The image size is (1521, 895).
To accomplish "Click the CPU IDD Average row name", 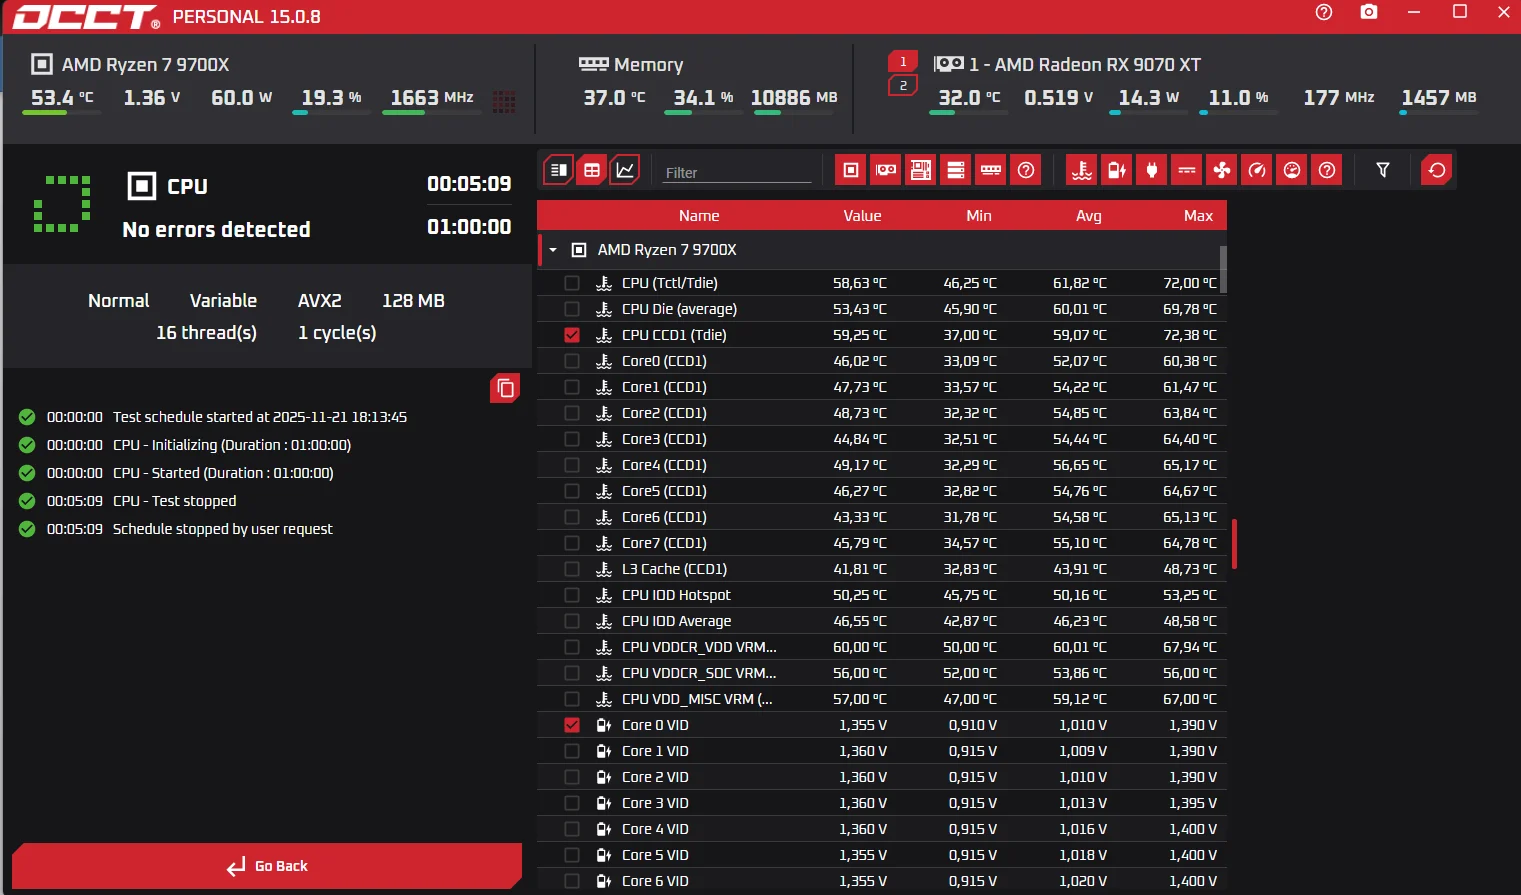I will 676,621.
